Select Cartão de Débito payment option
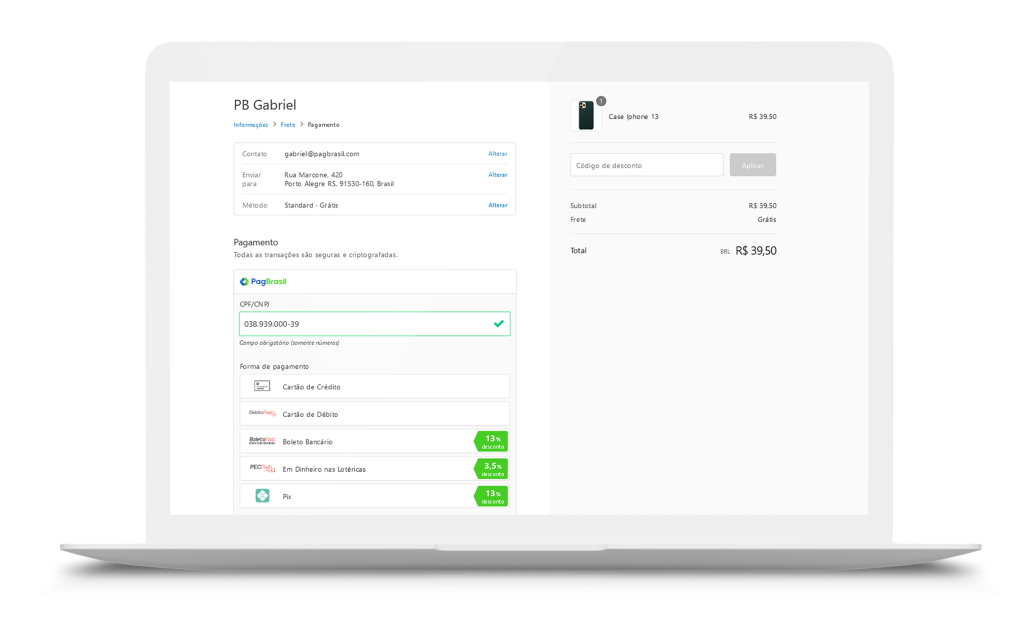Screen dimensions: 1024x638 point(374,414)
